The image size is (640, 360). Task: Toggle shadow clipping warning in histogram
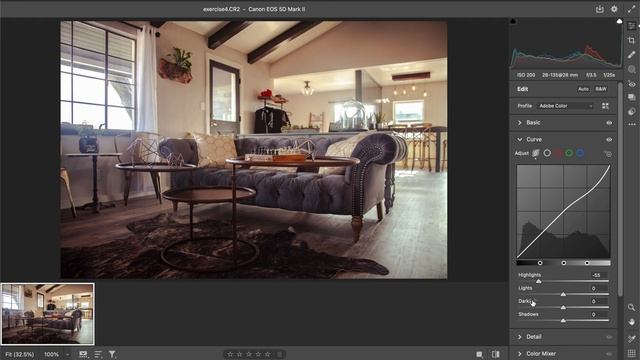[x=513, y=21]
